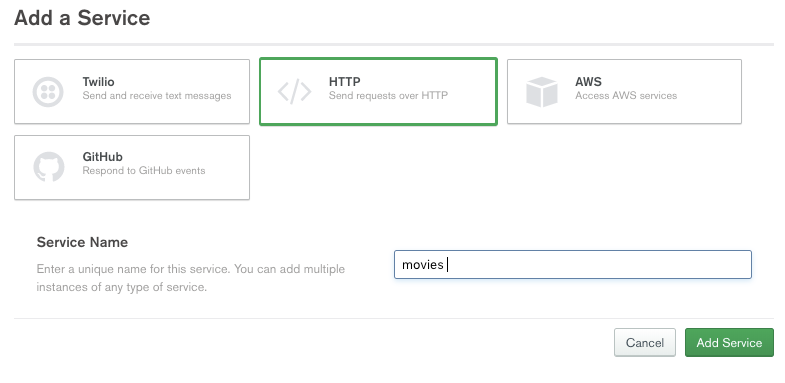Click "Respond to GitHub events" description
Viewport: 785px width, 383px height.
[144, 171]
